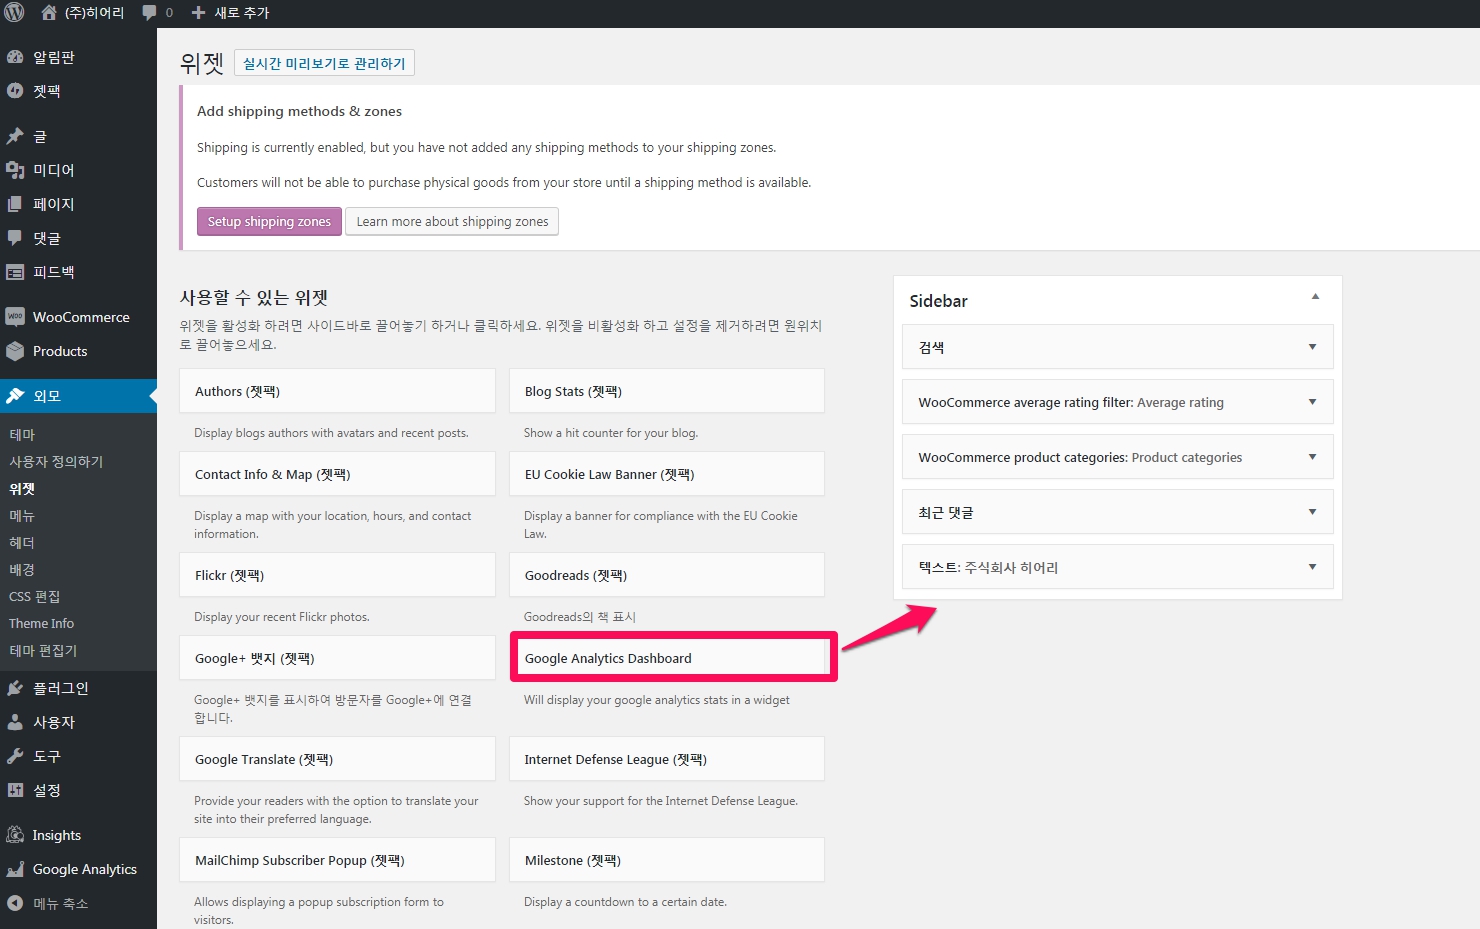The image size is (1480, 929).
Task: Open Jetpack (젯팩) icon in sidebar
Action: 15,91
